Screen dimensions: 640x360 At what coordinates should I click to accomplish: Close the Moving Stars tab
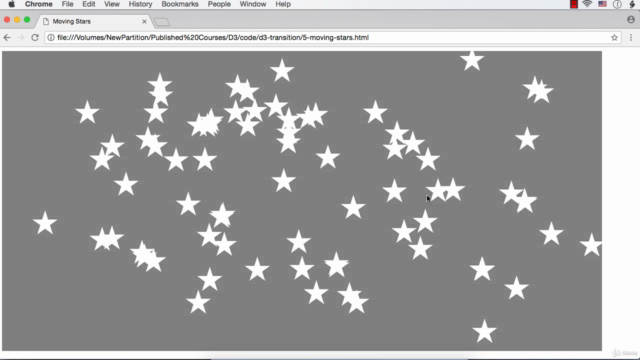(x=144, y=21)
